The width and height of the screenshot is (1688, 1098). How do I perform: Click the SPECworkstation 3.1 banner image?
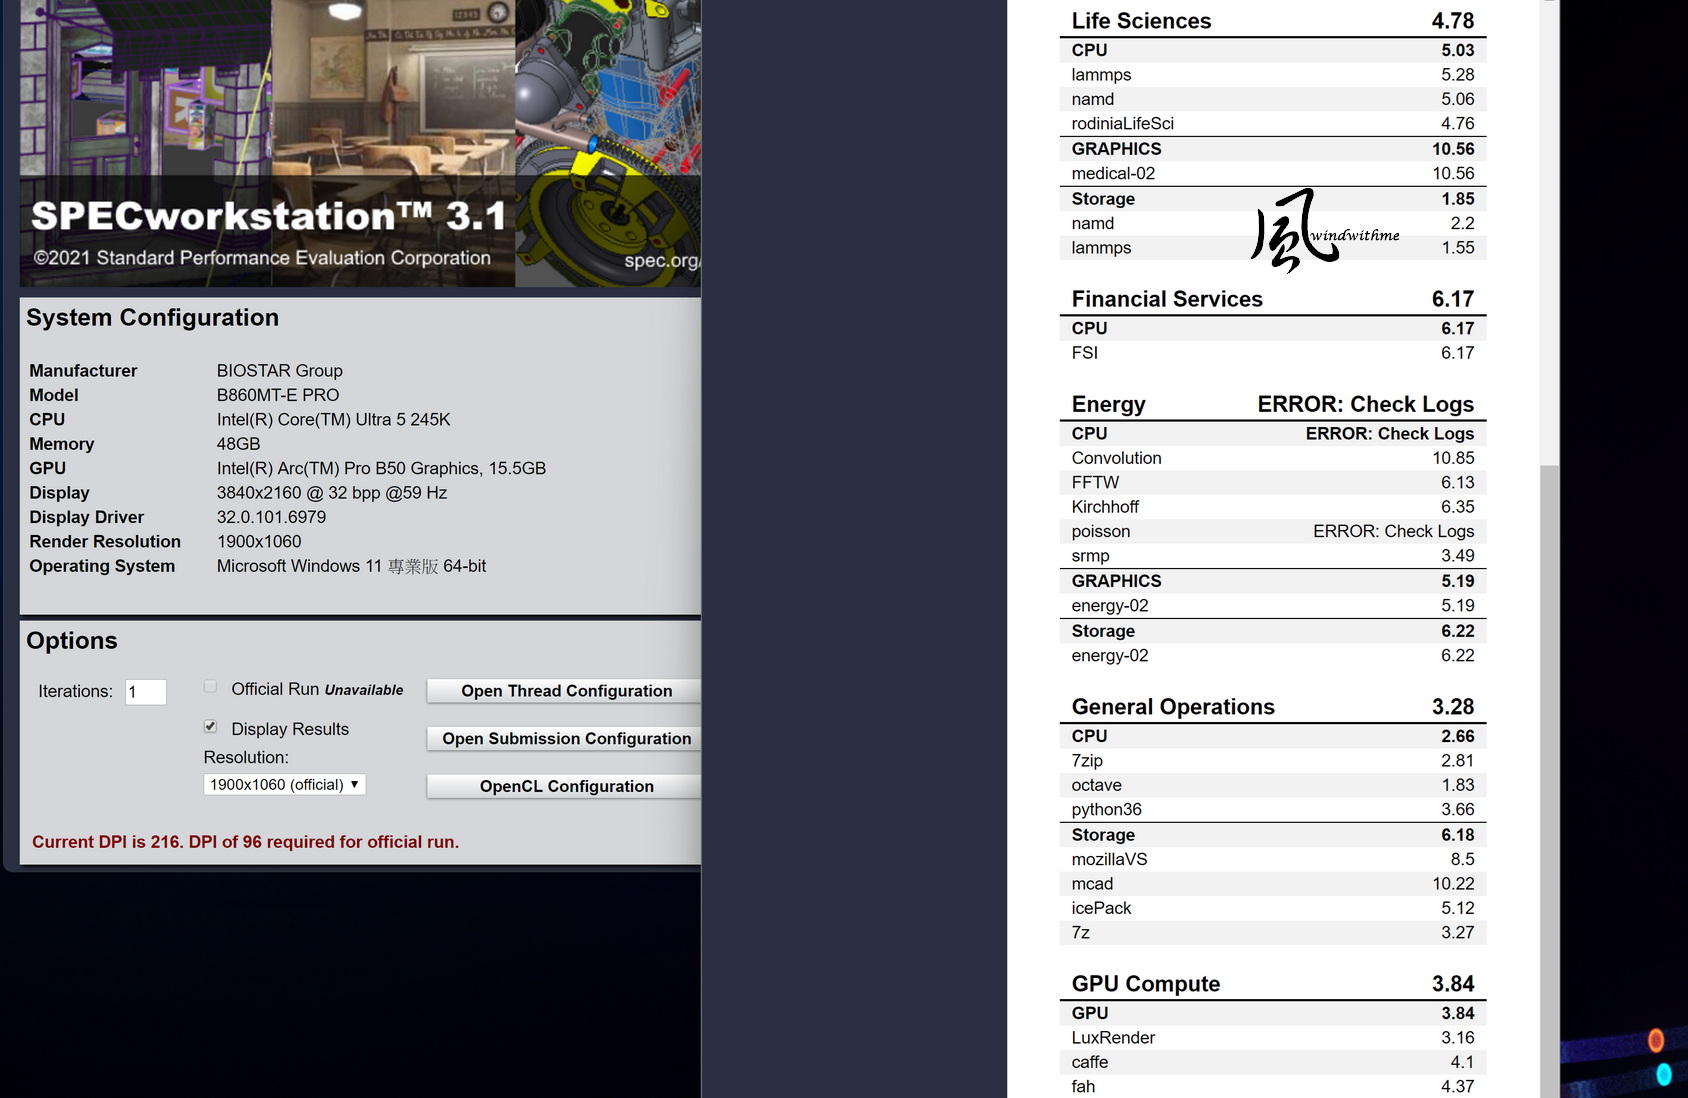(360, 144)
